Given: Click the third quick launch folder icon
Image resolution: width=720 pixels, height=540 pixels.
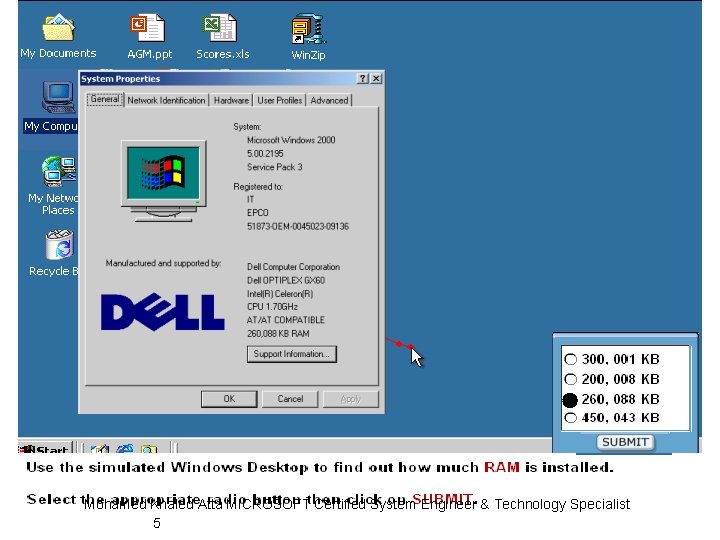Looking at the screenshot, I should click(x=149, y=449).
